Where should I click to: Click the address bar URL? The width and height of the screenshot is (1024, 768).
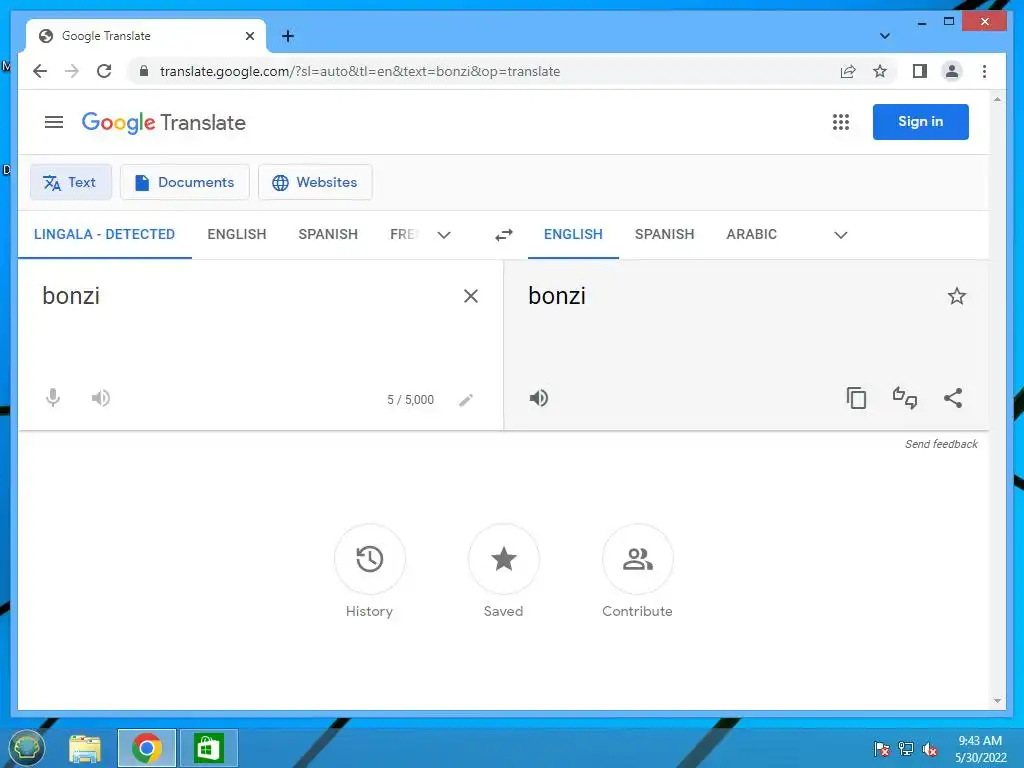[360, 71]
